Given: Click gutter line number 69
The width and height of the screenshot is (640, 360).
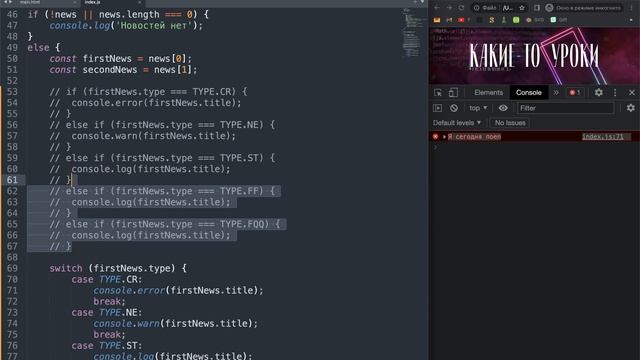Looking at the screenshot, I should click(12, 268).
